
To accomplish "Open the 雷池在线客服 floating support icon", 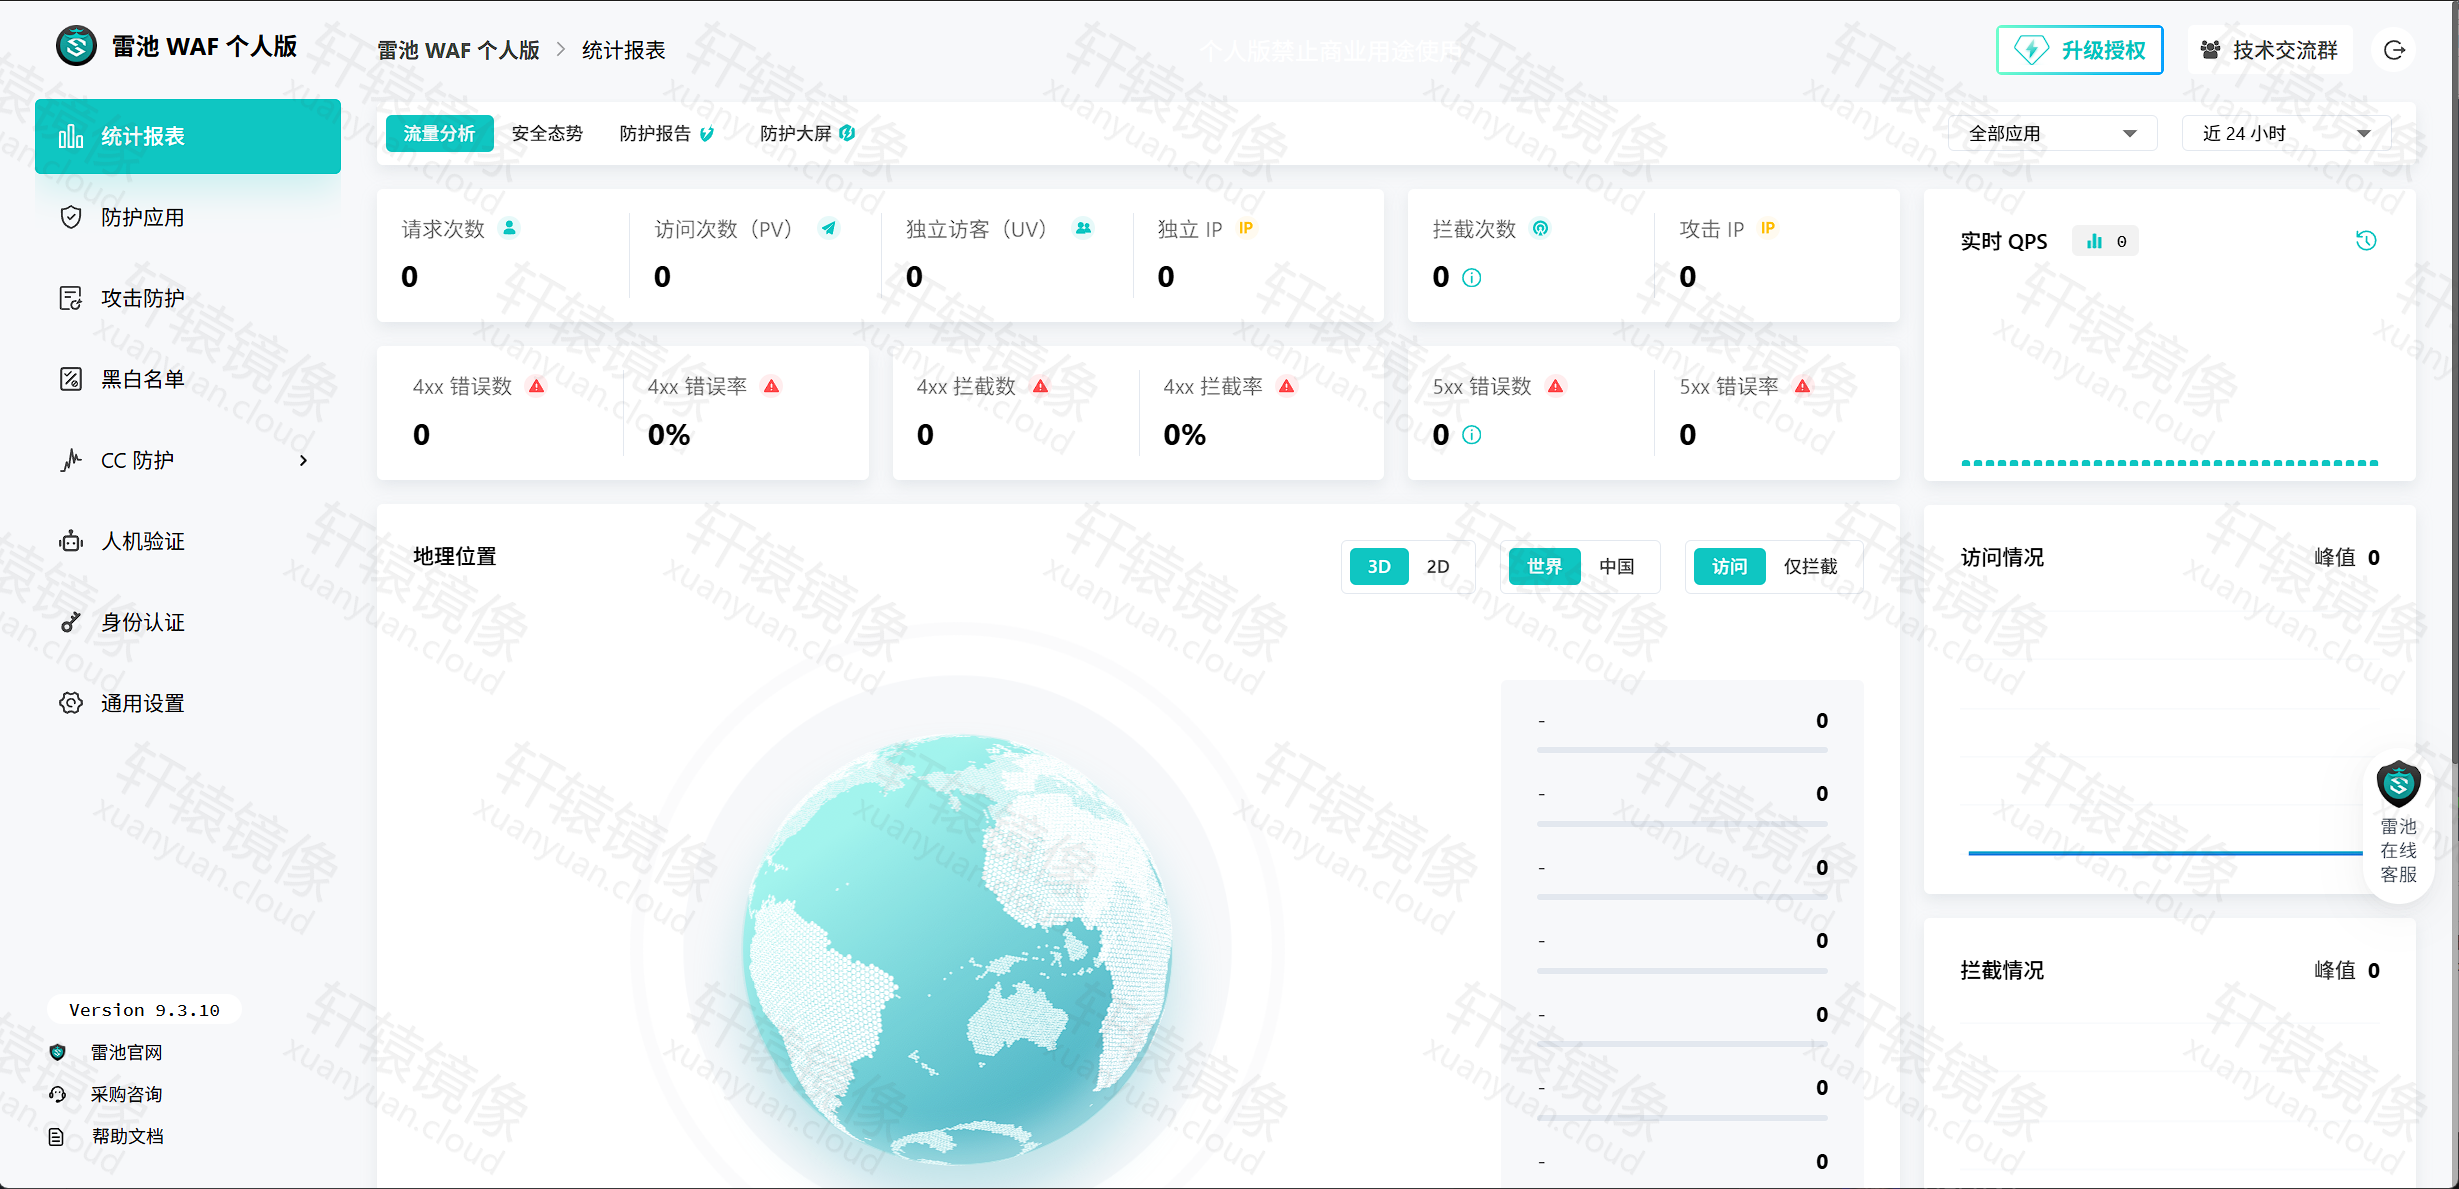I will point(2398,827).
